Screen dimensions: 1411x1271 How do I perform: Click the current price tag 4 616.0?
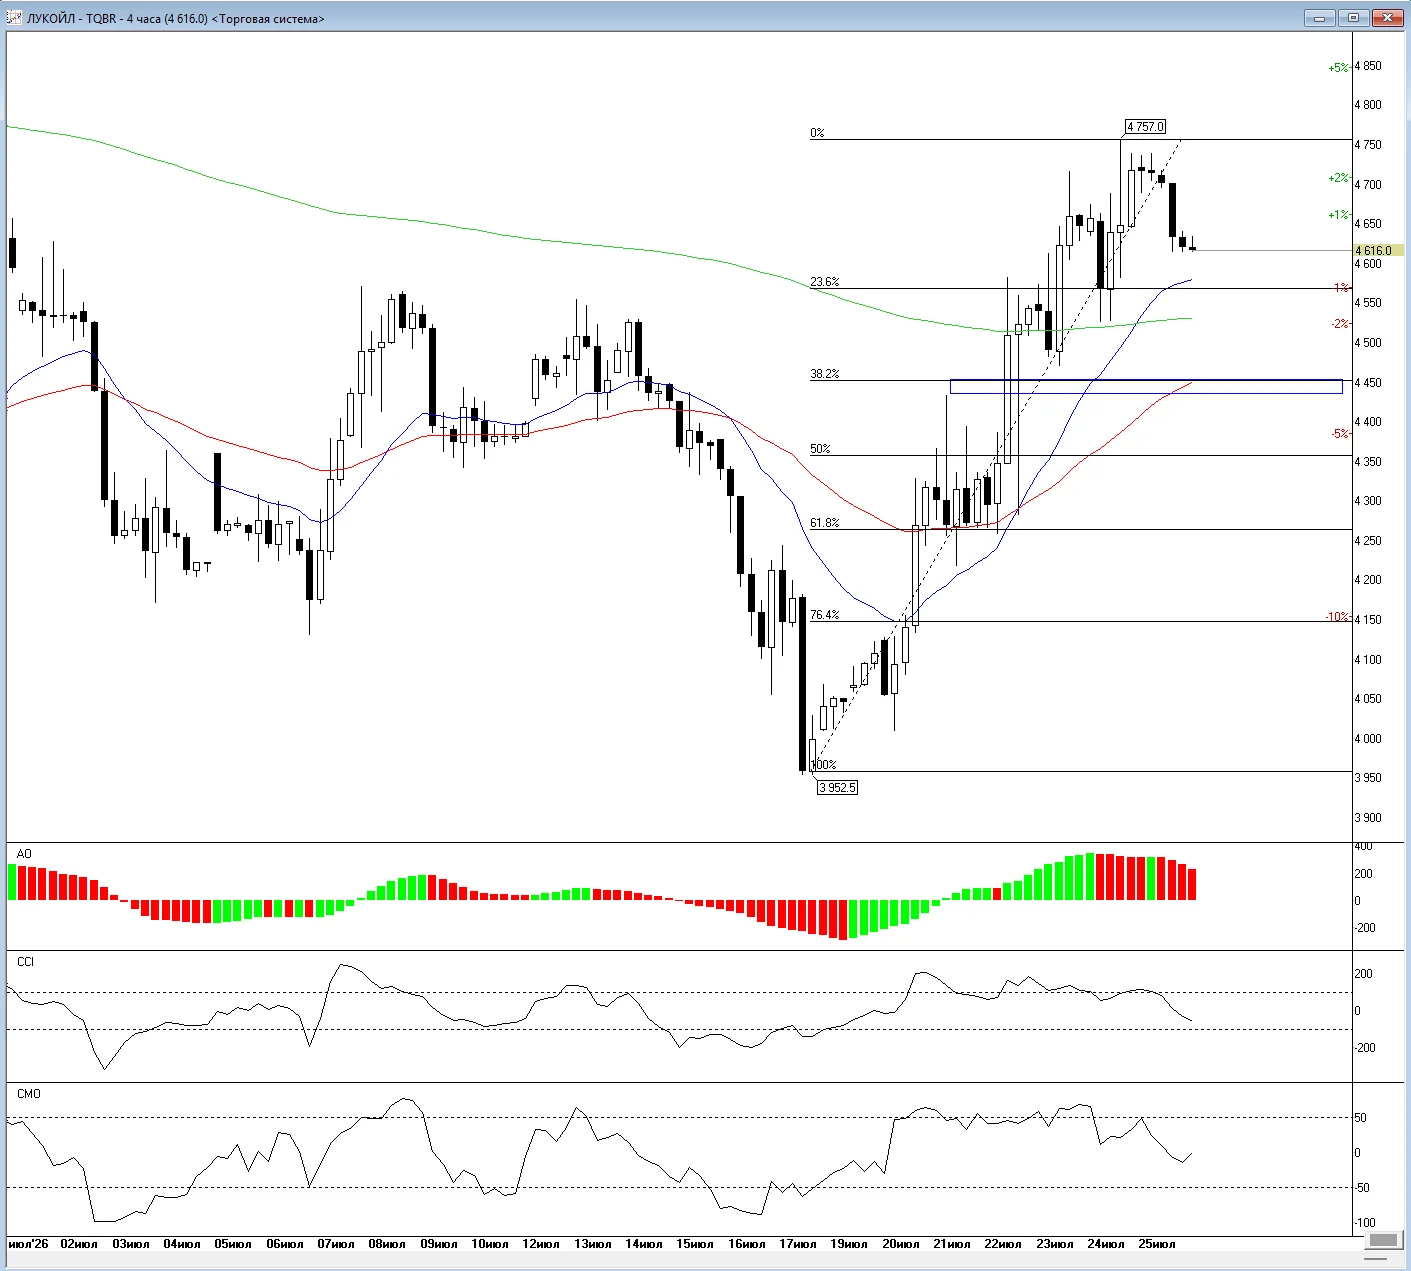tap(1378, 250)
